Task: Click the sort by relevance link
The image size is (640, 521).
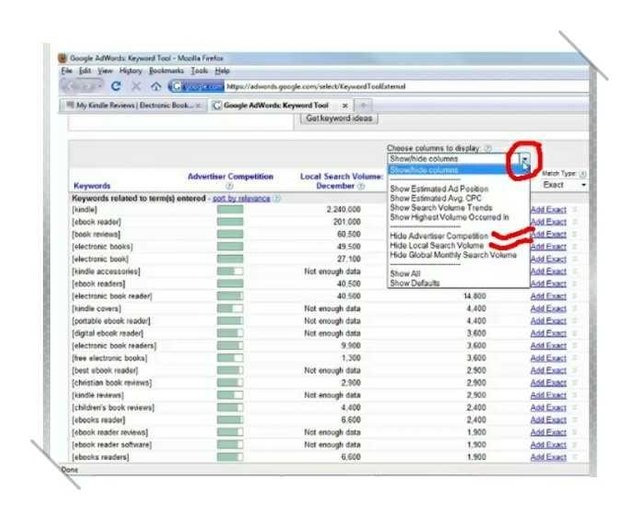Action: pos(241,198)
